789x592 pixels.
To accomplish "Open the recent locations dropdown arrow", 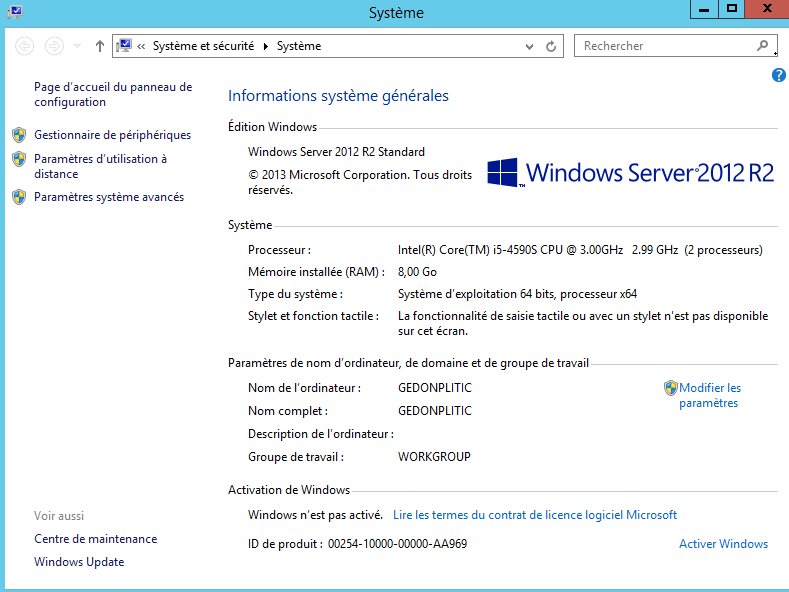I will coord(77,46).
